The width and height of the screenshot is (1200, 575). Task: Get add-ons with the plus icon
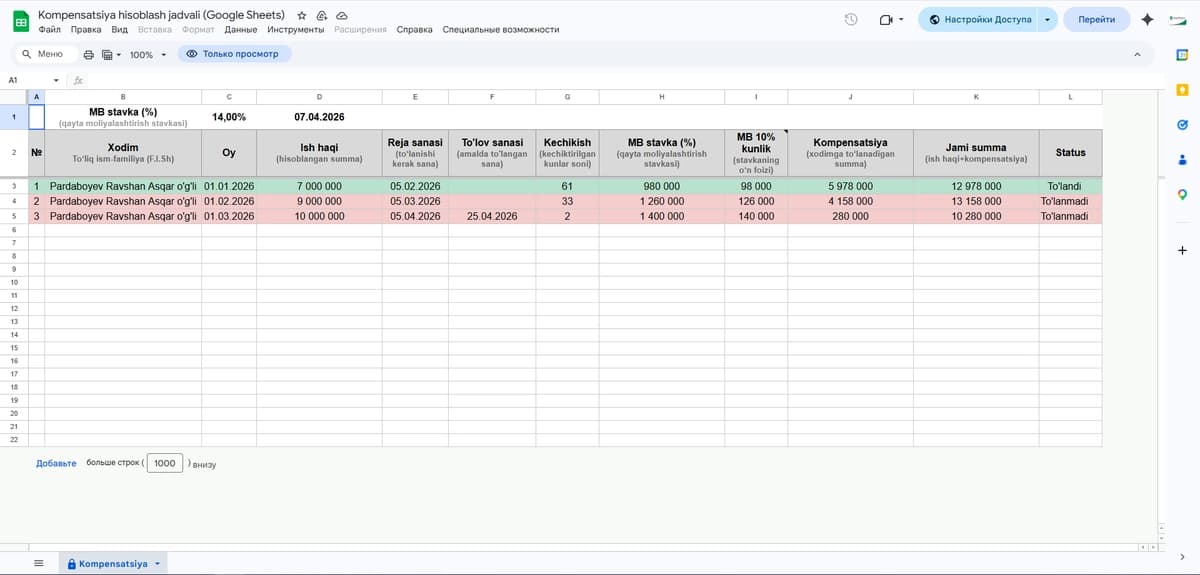point(1181,250)
